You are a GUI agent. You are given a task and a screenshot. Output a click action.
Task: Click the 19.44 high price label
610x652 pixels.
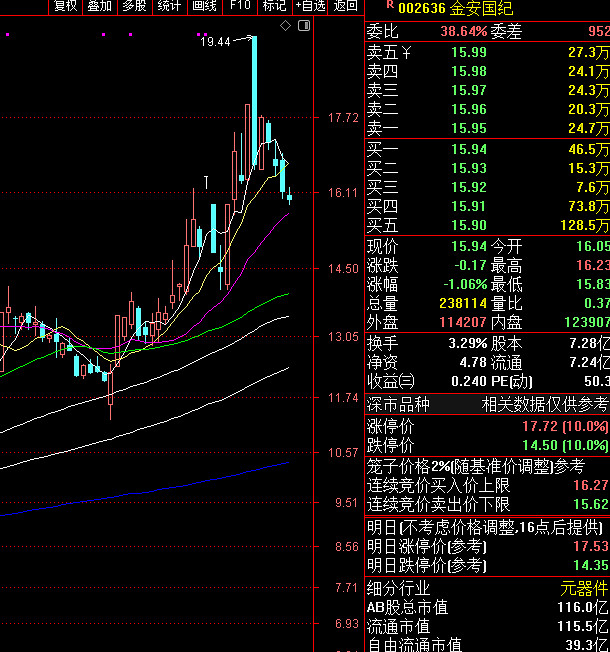(x=214, y=42)
